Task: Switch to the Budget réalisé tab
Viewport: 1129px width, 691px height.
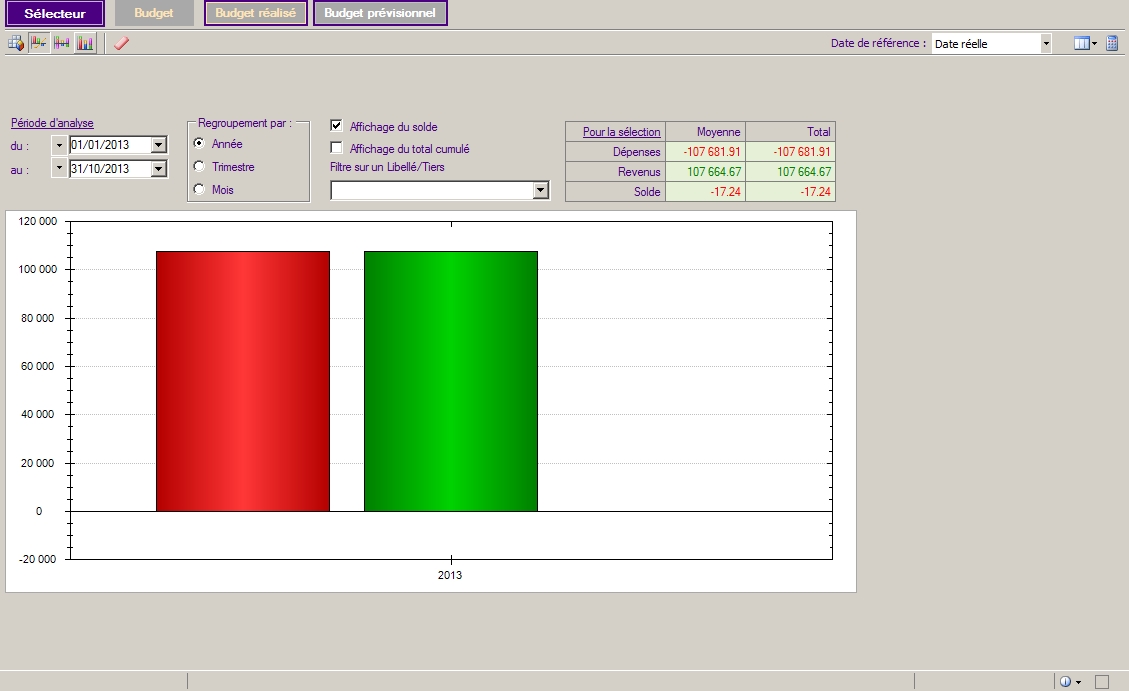Action: coord(256,13)
